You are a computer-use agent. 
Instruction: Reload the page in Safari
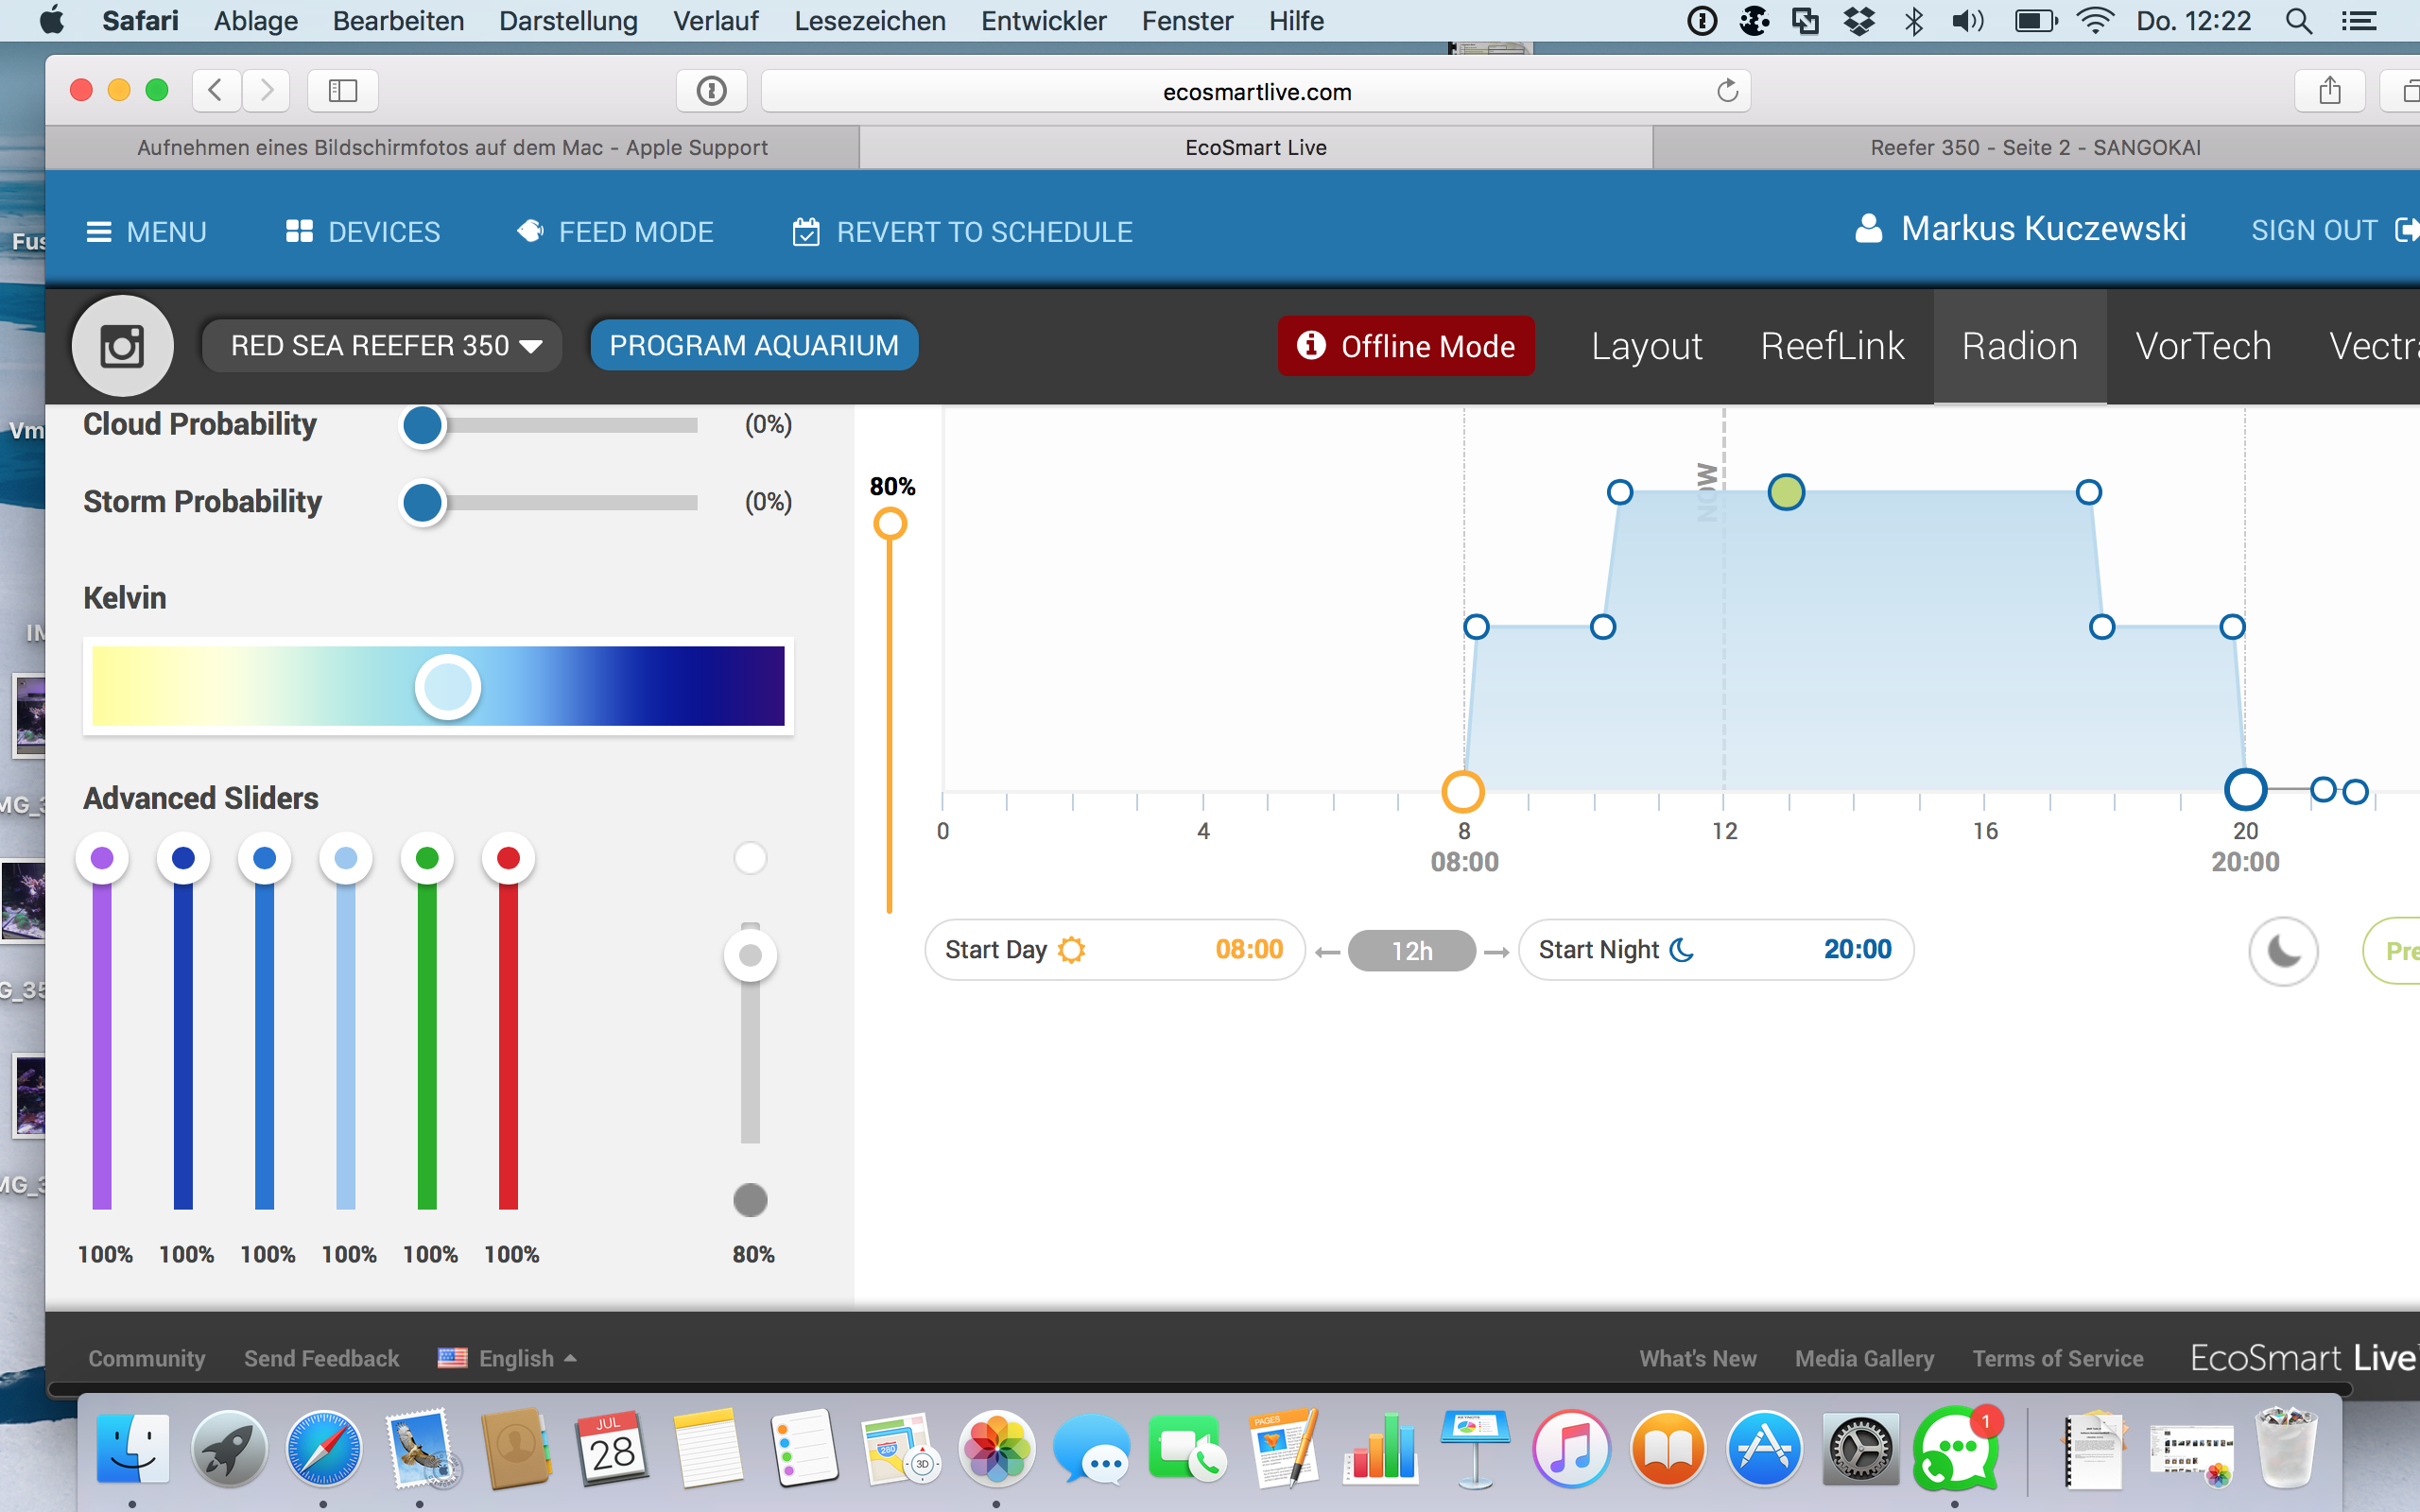[x=1727, y=91]
